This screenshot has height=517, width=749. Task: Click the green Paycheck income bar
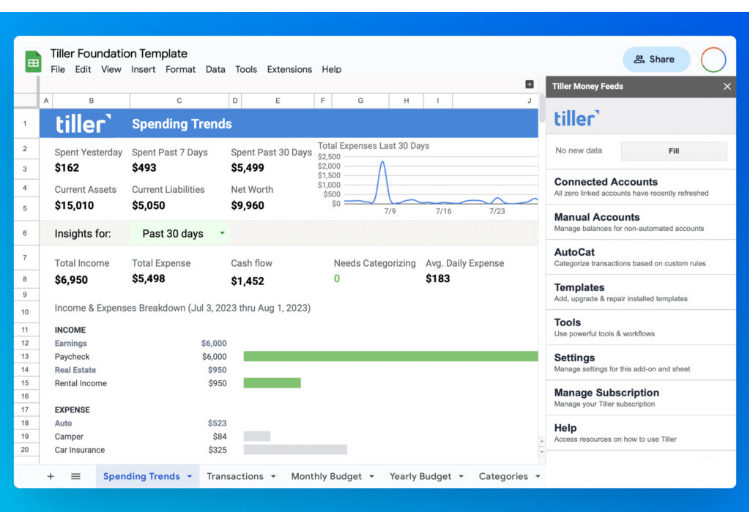point(390,356)
